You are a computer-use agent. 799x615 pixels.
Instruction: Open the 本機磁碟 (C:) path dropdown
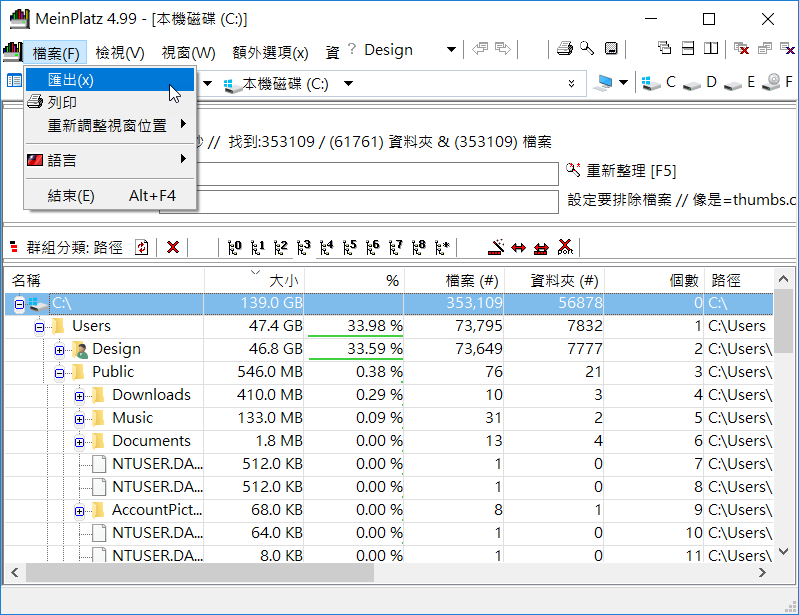click(x=347, y=84)
